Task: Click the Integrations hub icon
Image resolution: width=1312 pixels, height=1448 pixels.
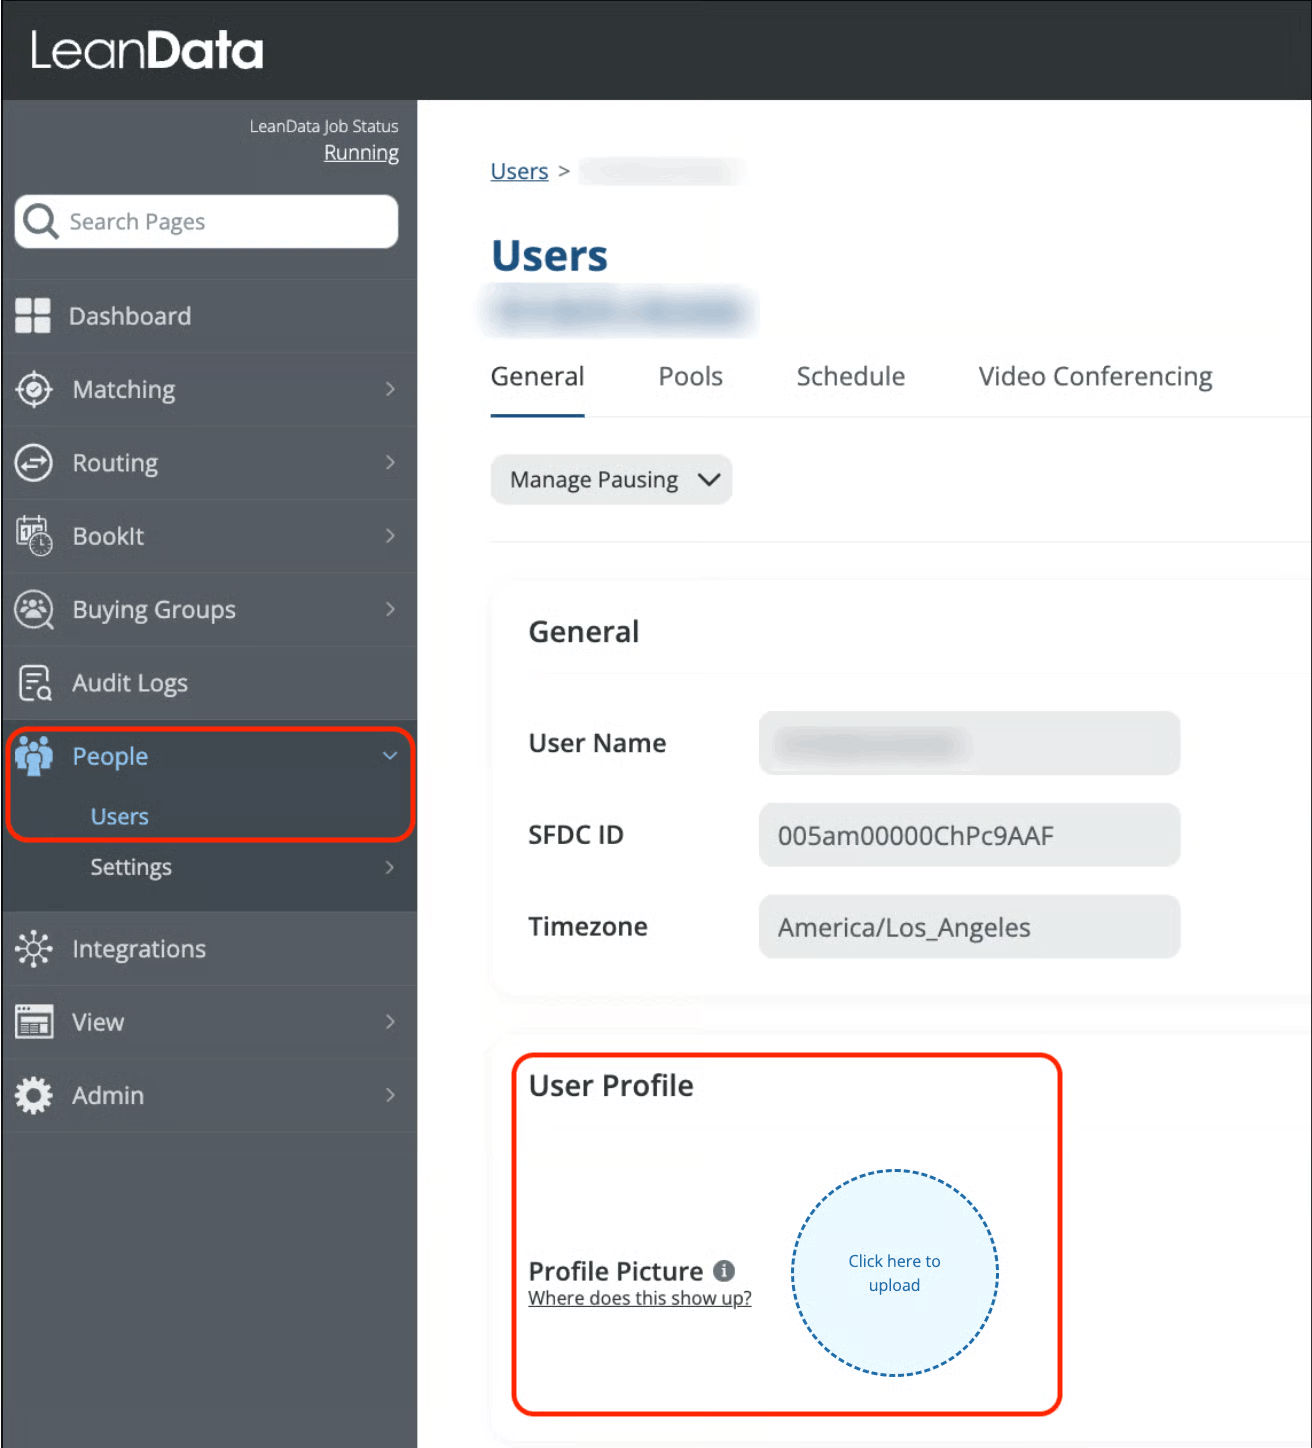Action: coord(34,949)
